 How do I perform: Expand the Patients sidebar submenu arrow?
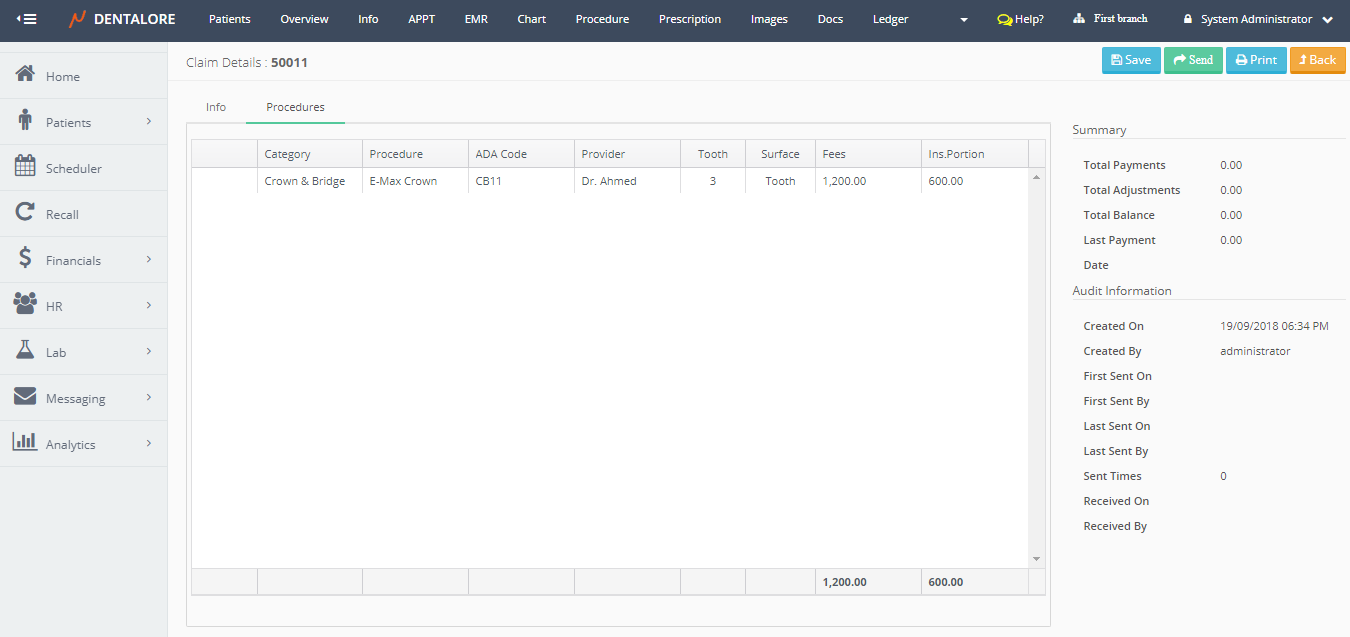point(149,122)
